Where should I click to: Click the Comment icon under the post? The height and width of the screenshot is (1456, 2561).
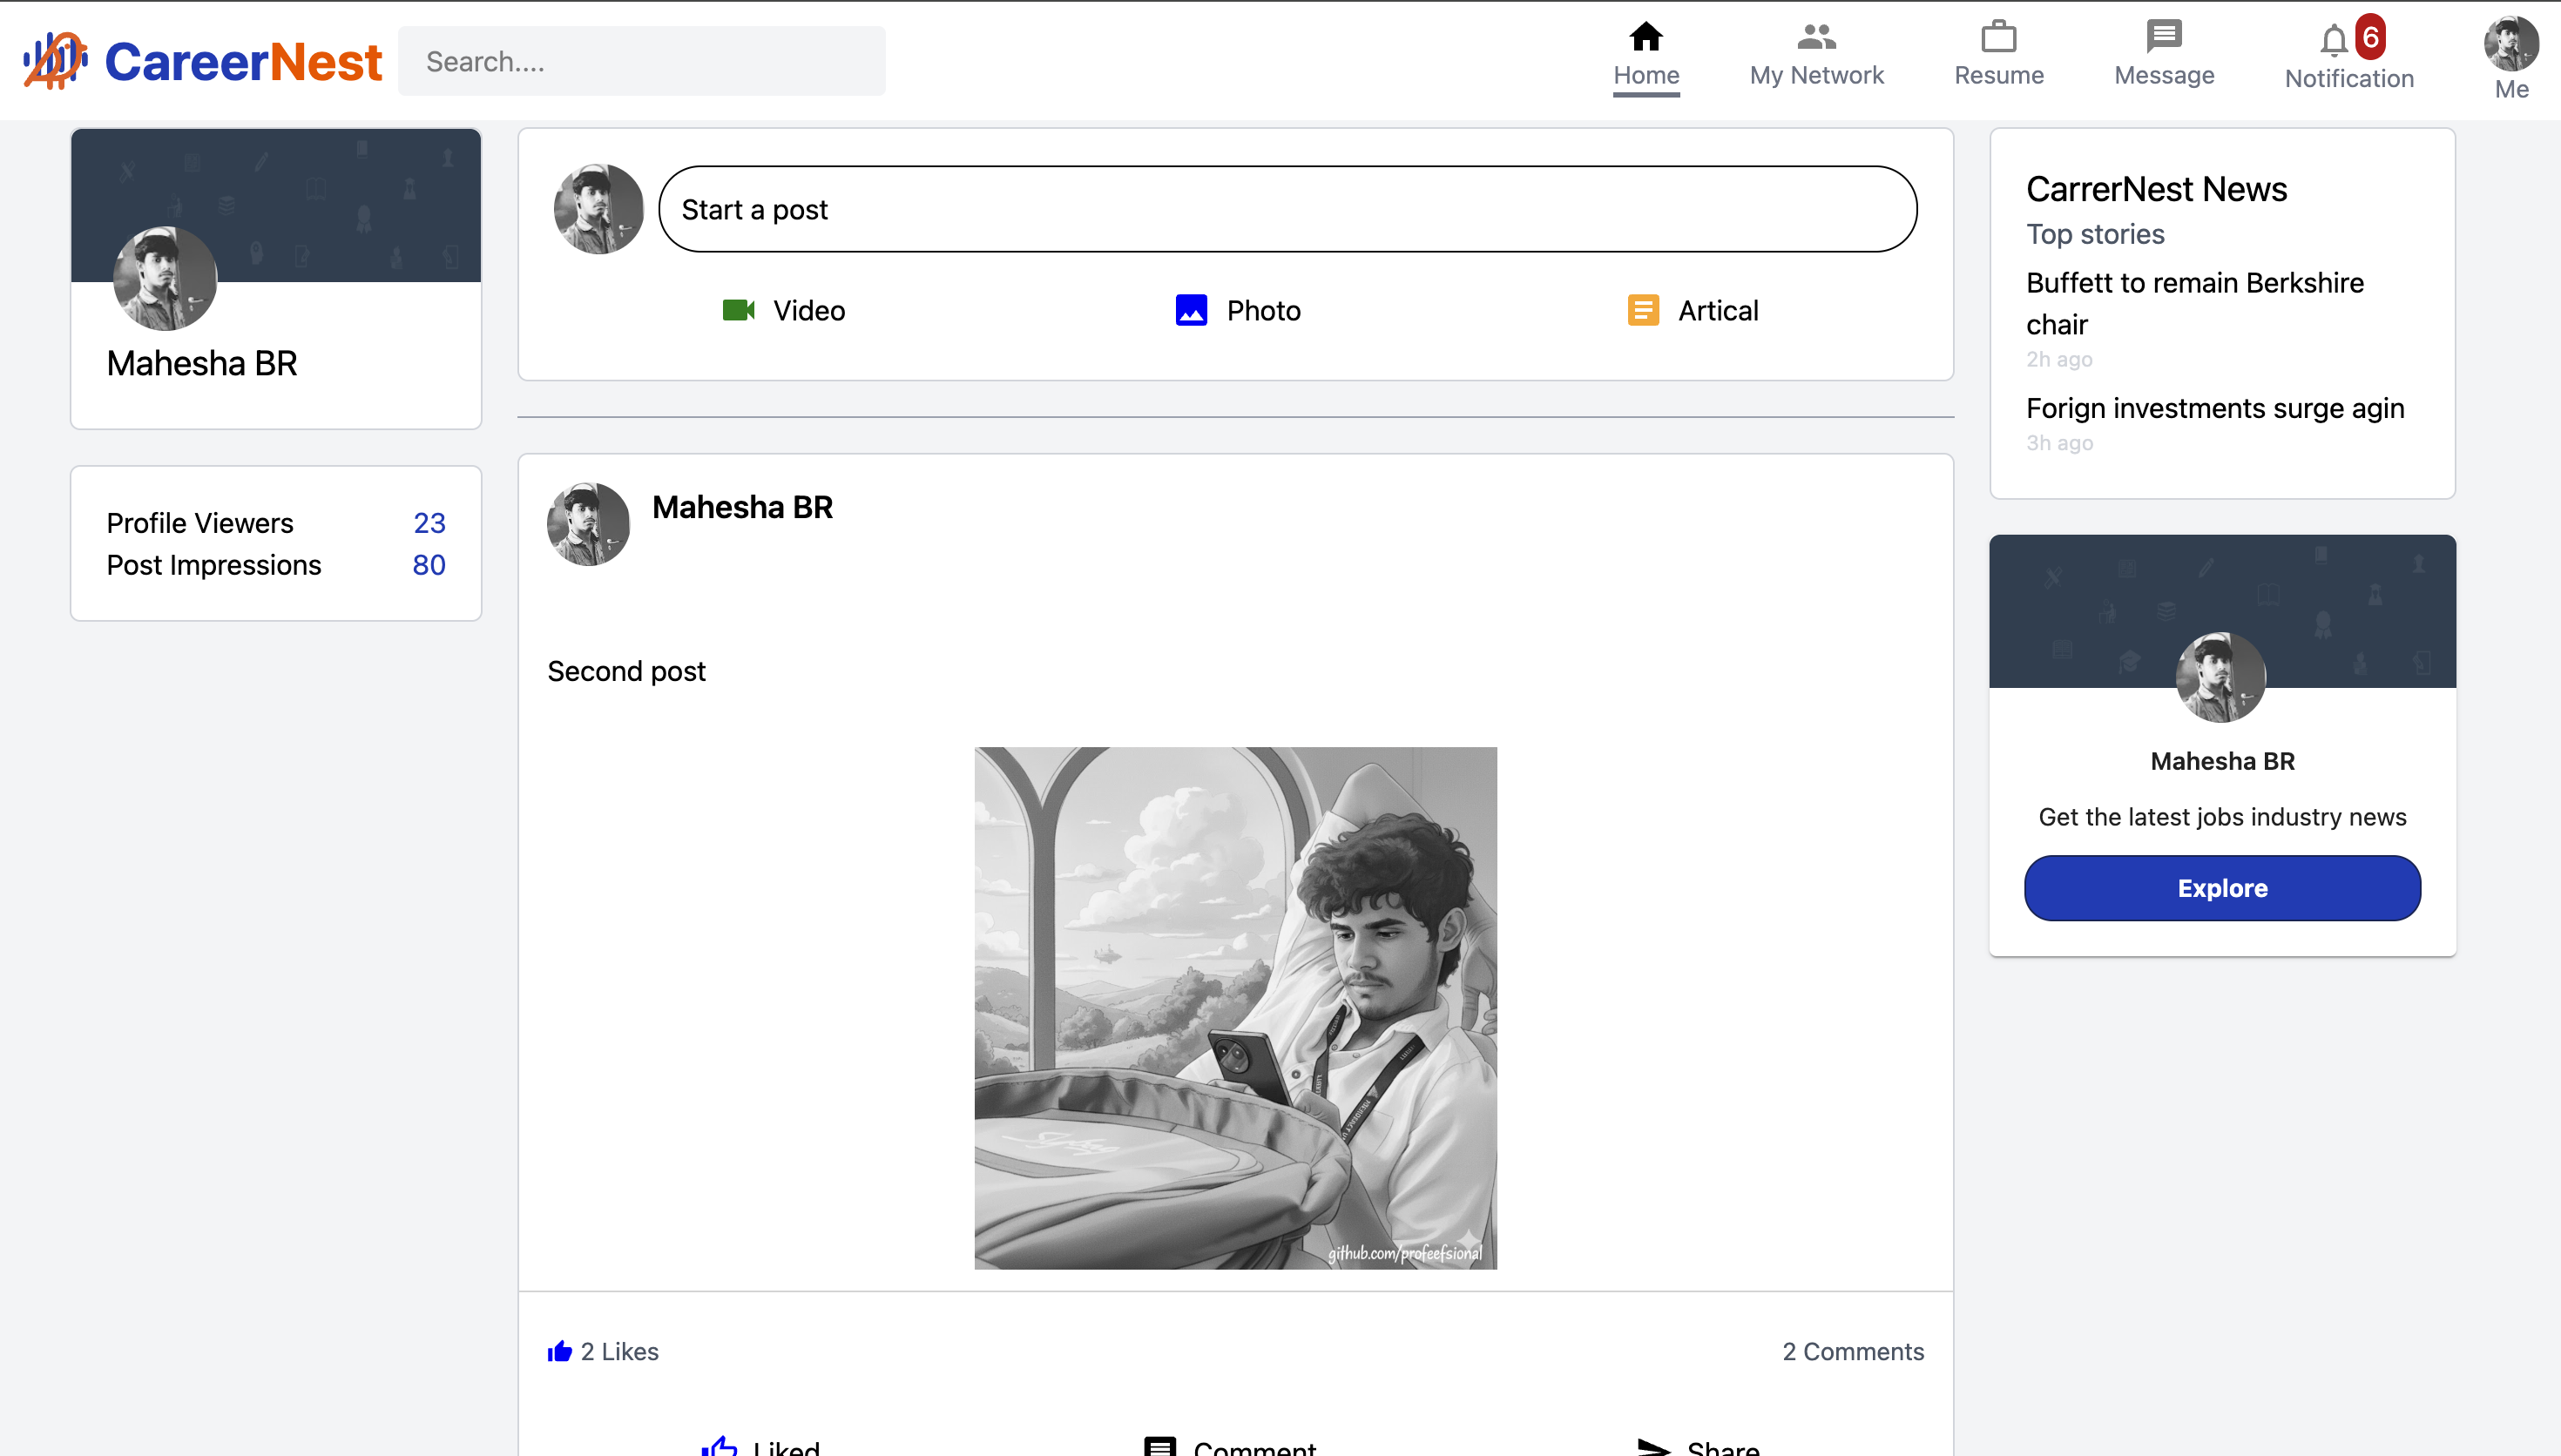1160,1446
